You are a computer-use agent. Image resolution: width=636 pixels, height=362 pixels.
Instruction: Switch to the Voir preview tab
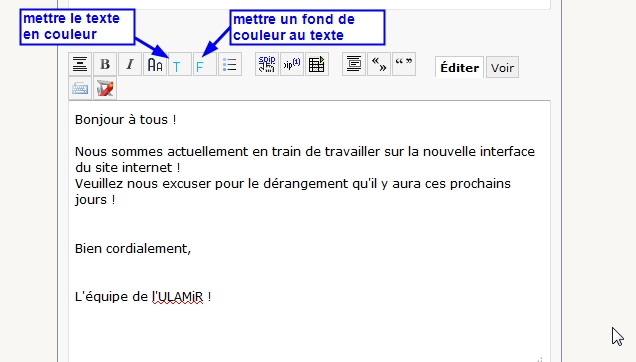502,67
